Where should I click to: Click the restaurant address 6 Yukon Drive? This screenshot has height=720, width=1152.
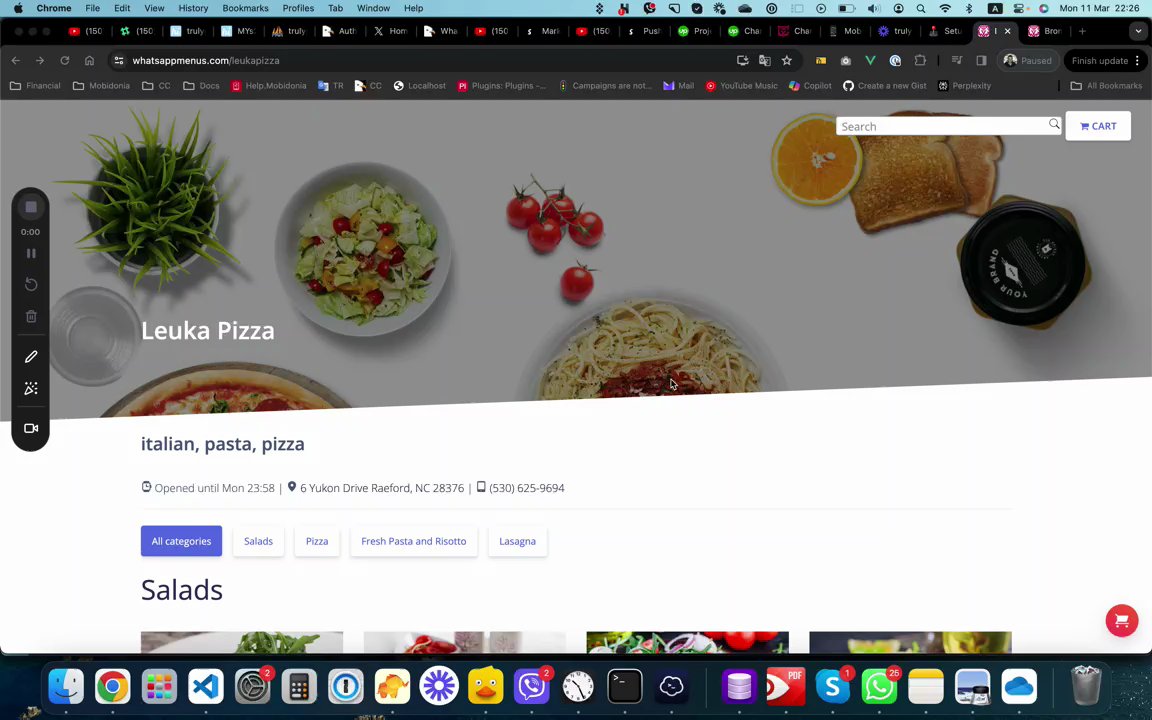(x=382, y=488)
